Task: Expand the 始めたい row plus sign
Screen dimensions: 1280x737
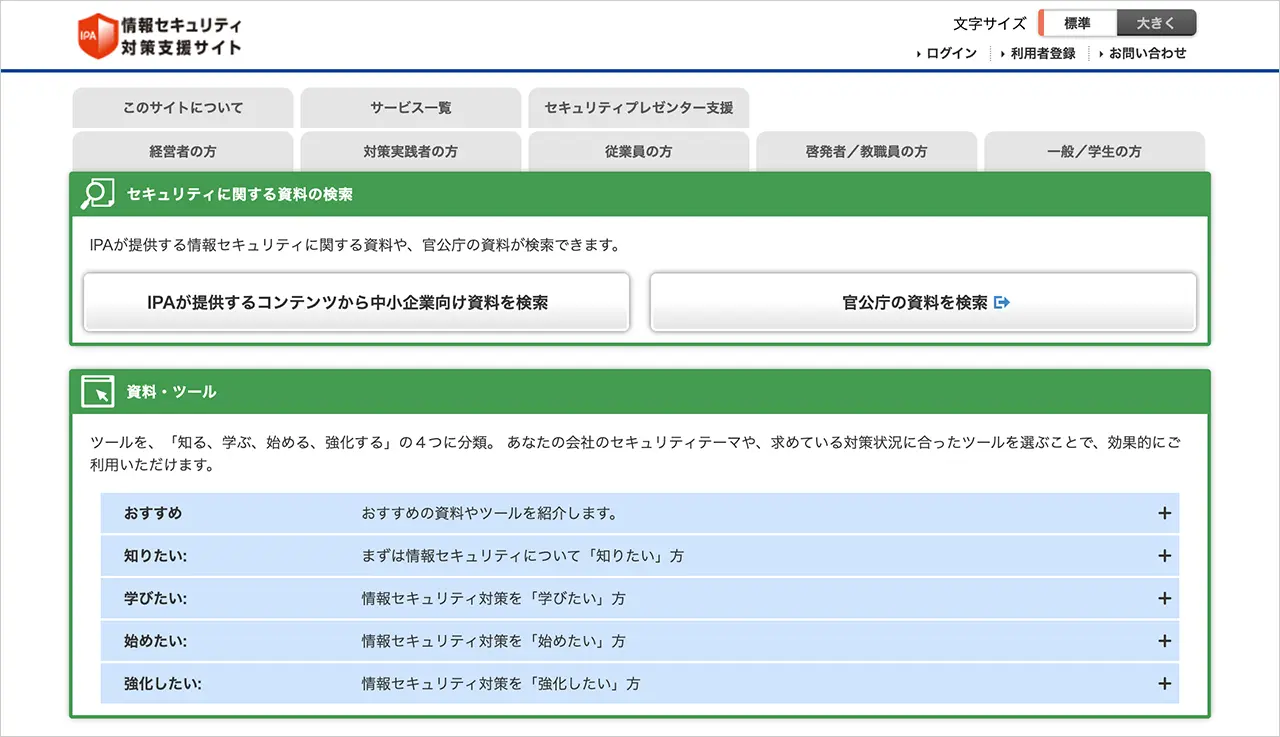Action: click(1164, 640)
